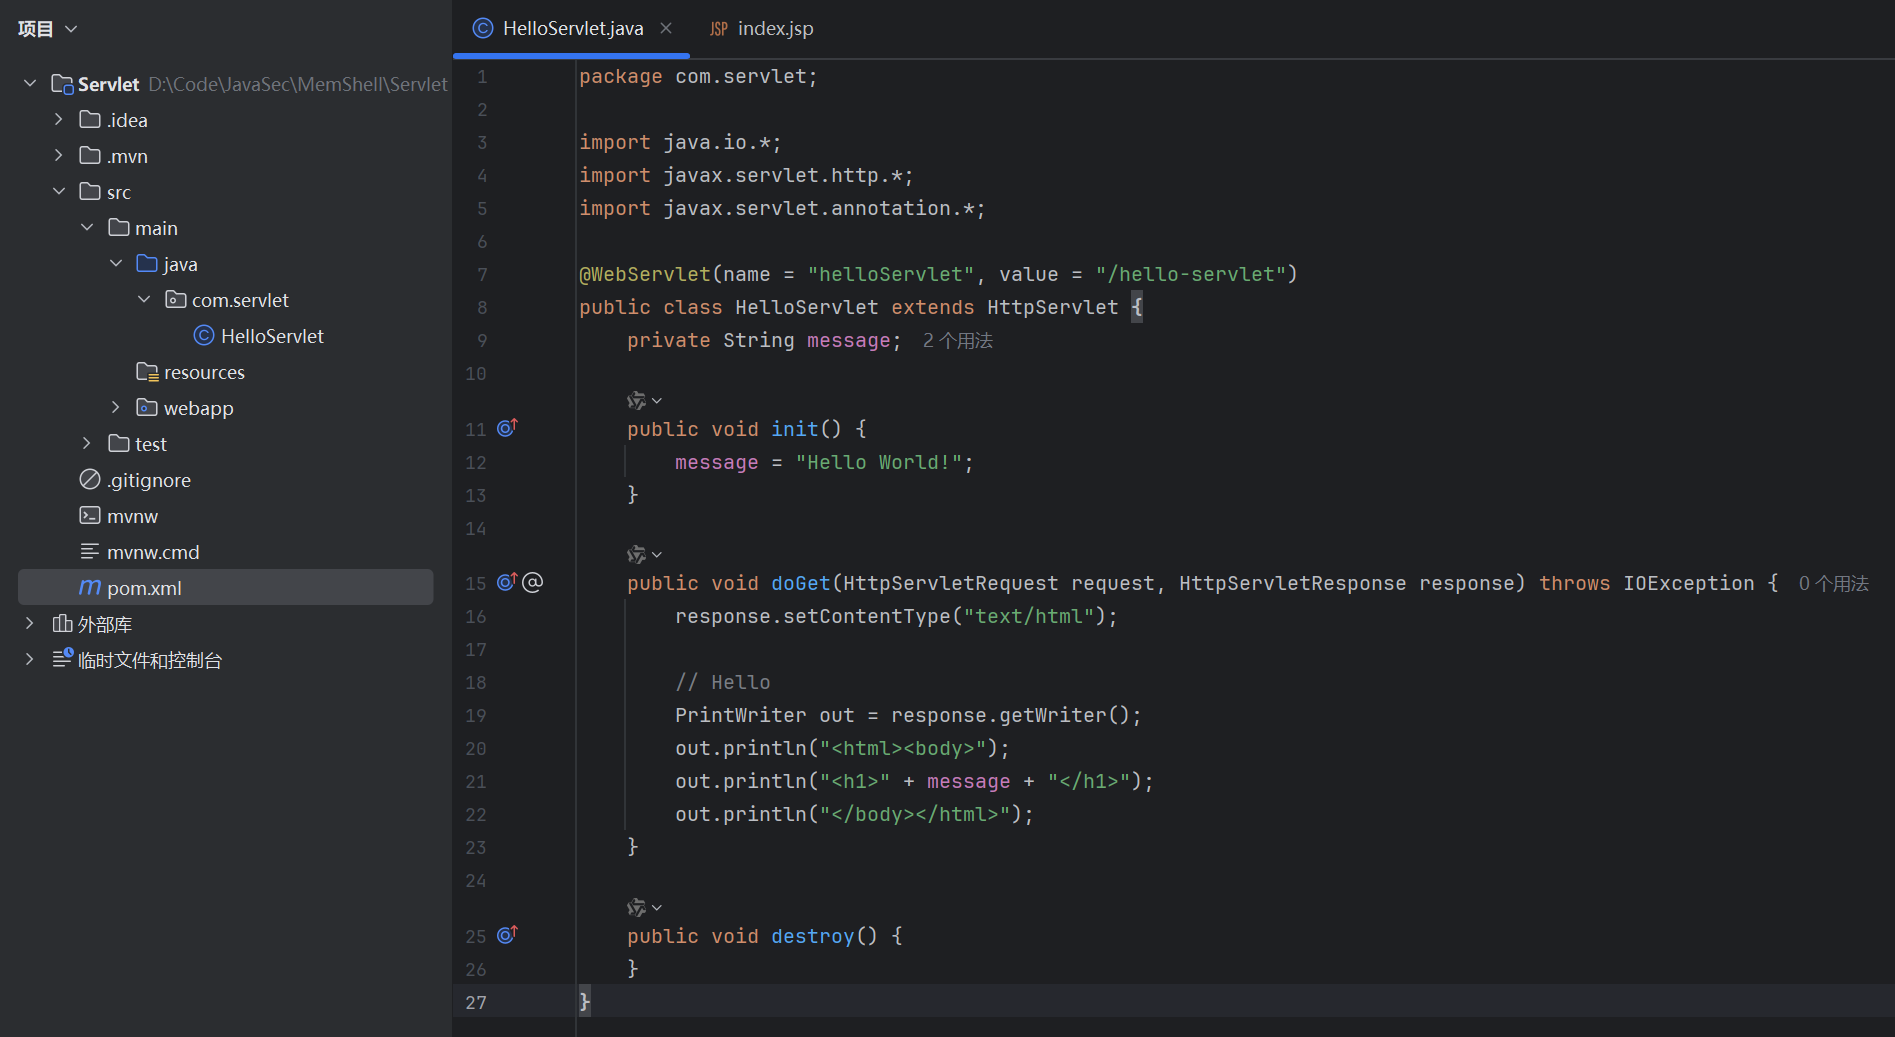This screenshot has height=1037, width=1895.
Task: Close the HelloServlet.java tab
Action: 666,28
